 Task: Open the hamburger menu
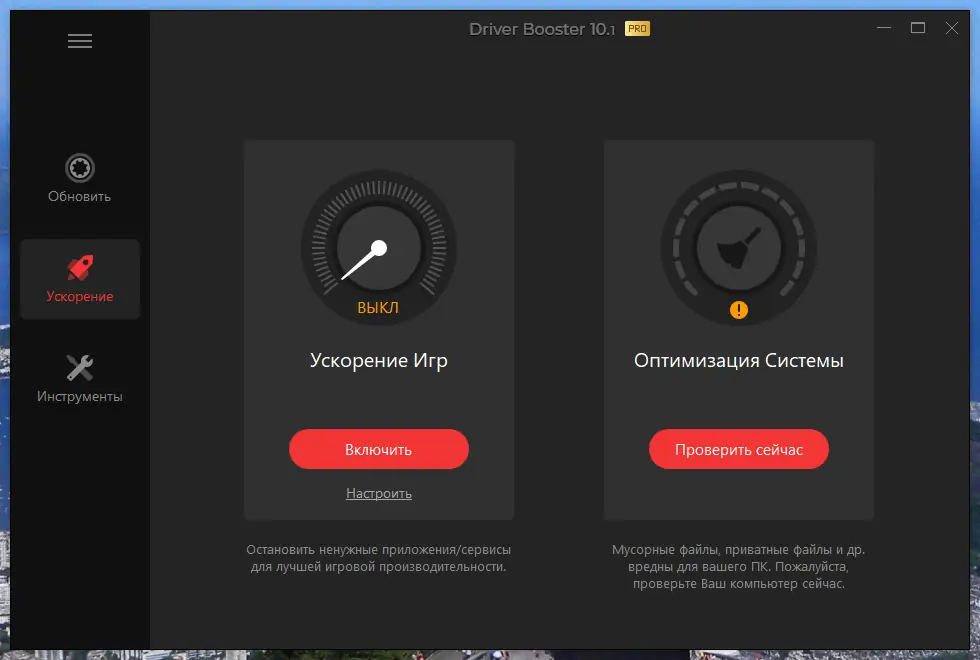(80, 41)
